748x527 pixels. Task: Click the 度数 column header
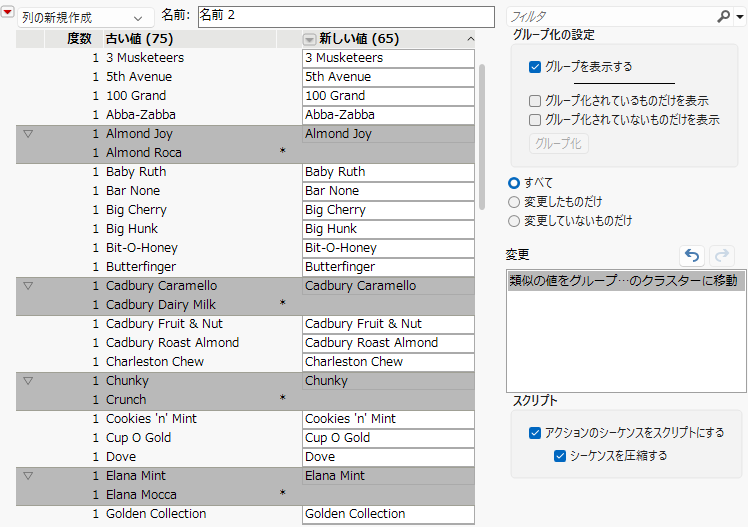pos(74,39)
